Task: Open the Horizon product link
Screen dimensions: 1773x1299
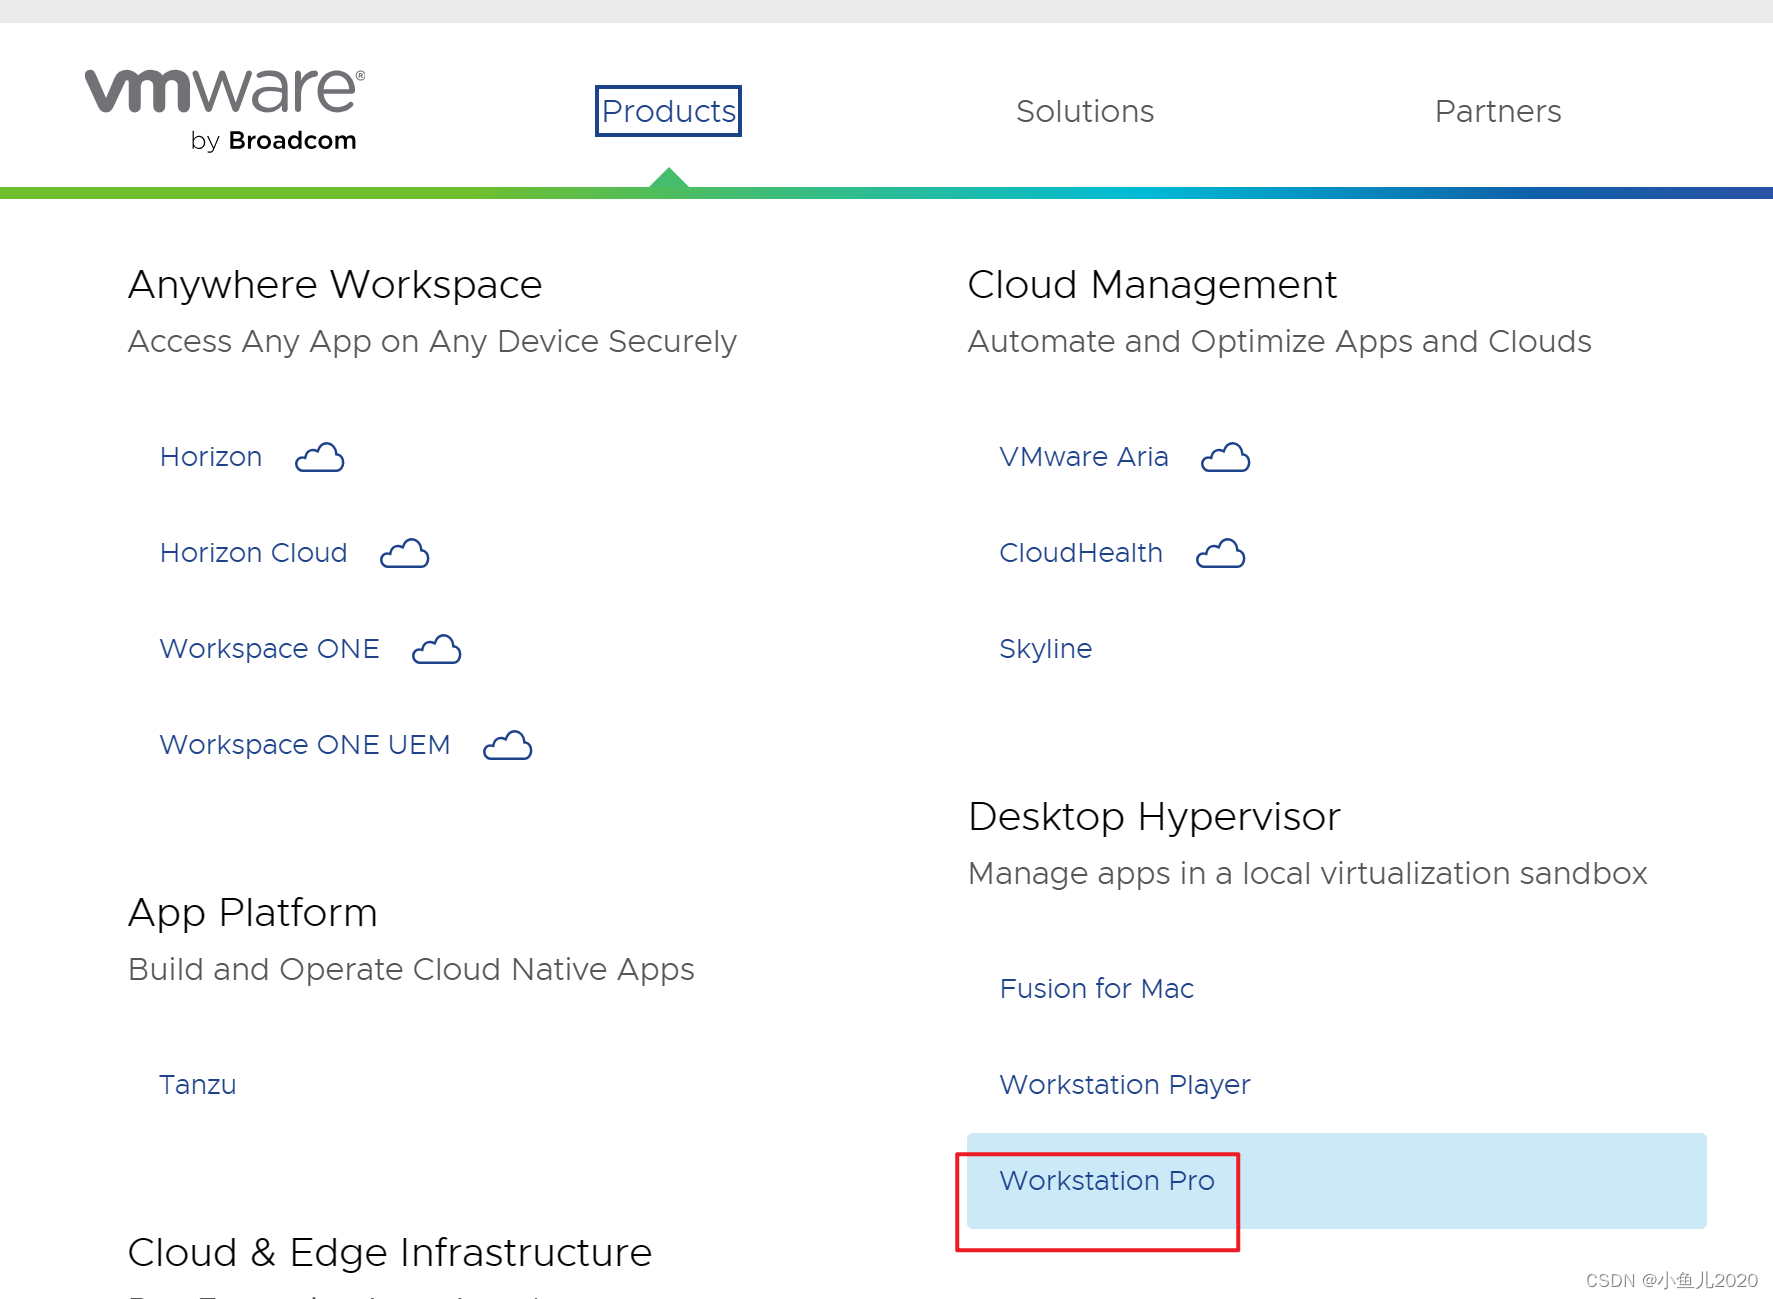Action: coord(211,457)
